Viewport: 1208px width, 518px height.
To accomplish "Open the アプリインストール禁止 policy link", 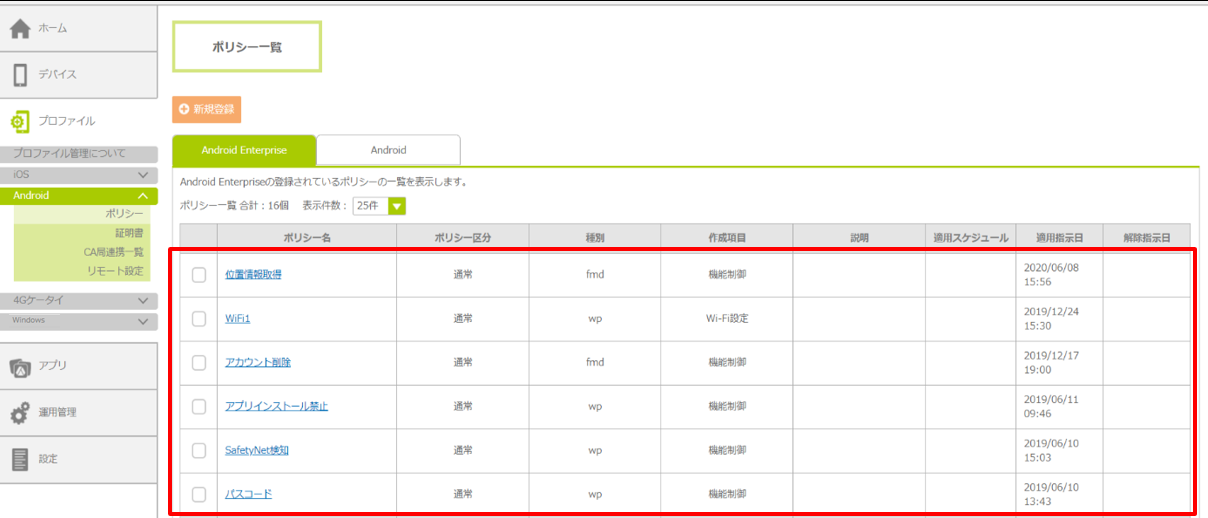I will 276,406.
